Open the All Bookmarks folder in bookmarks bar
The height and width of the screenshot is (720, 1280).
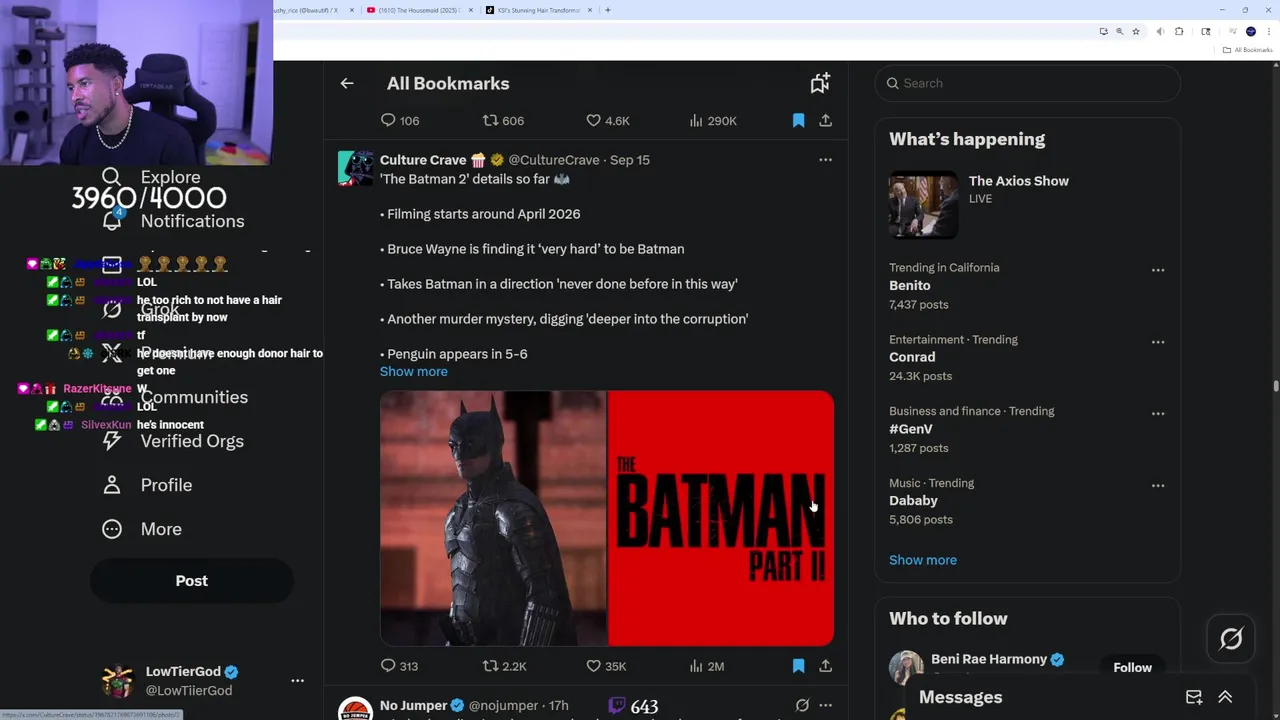tap(1246, 50)
